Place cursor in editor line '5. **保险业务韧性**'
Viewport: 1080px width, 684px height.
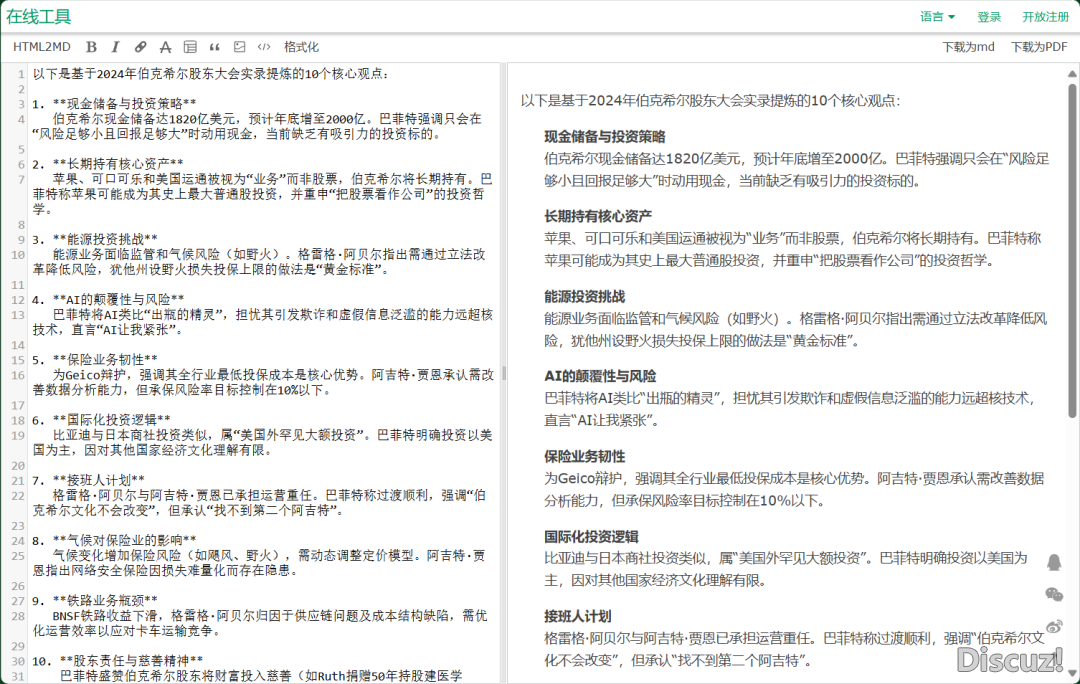click(x=95, y=360)
